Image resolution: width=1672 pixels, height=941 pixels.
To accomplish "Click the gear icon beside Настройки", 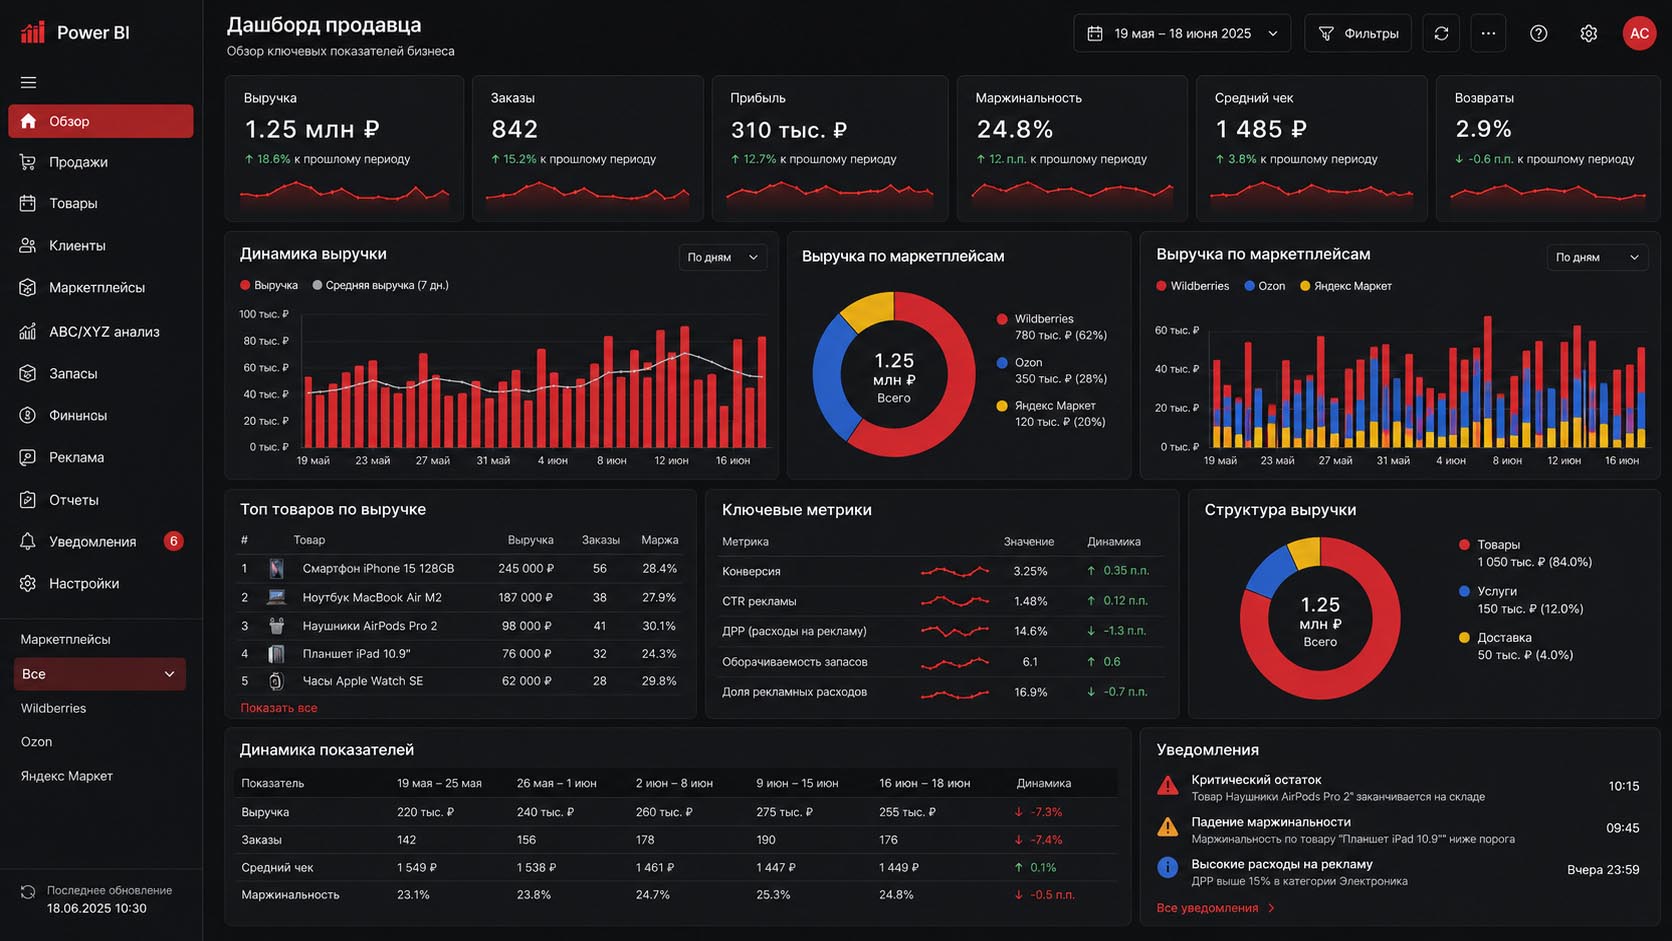I will pos(28,583).
